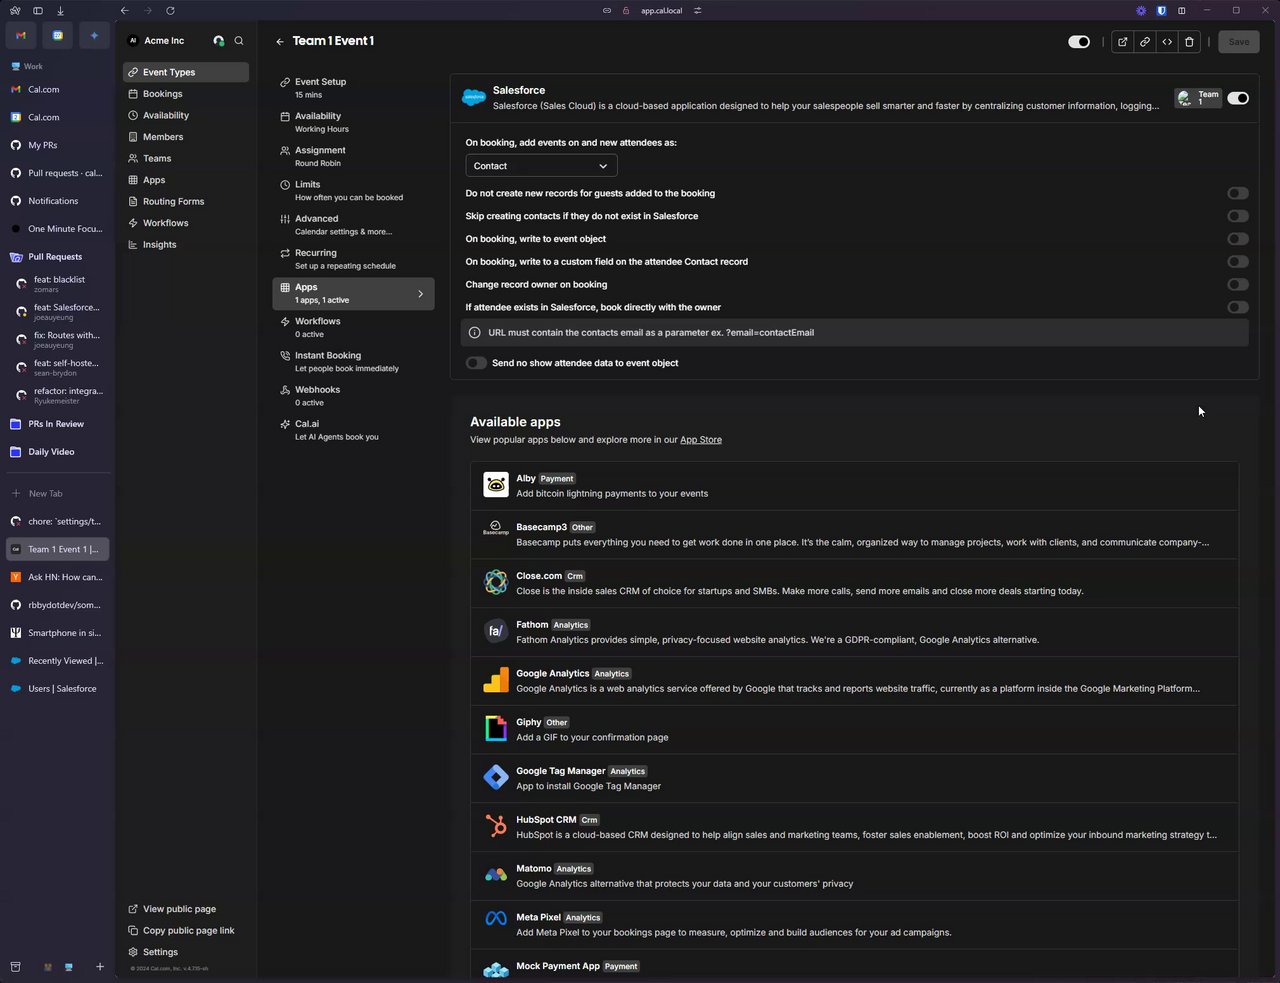This screenshot has width=1280, height=983.
Task: Open Google Calendar pinned tab icon
Action: click(x=58, y=35)
